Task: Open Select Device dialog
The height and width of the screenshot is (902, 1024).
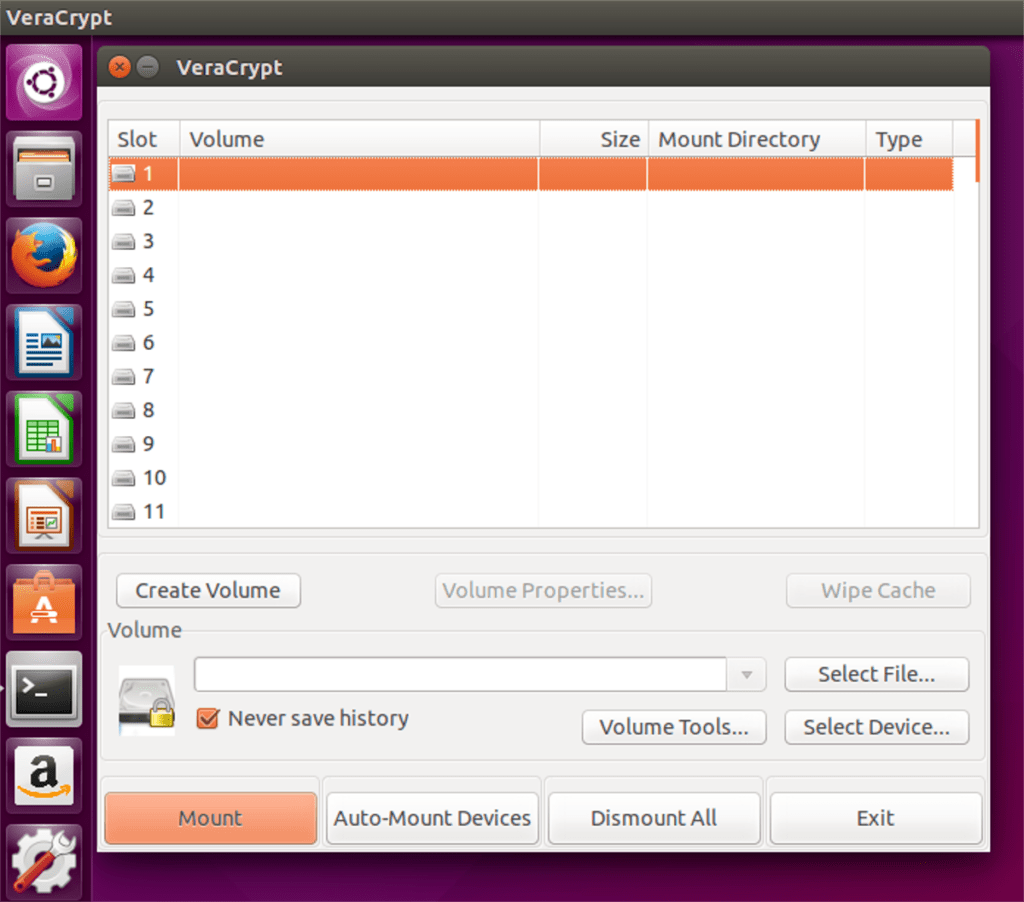Action: pos(876,727)
